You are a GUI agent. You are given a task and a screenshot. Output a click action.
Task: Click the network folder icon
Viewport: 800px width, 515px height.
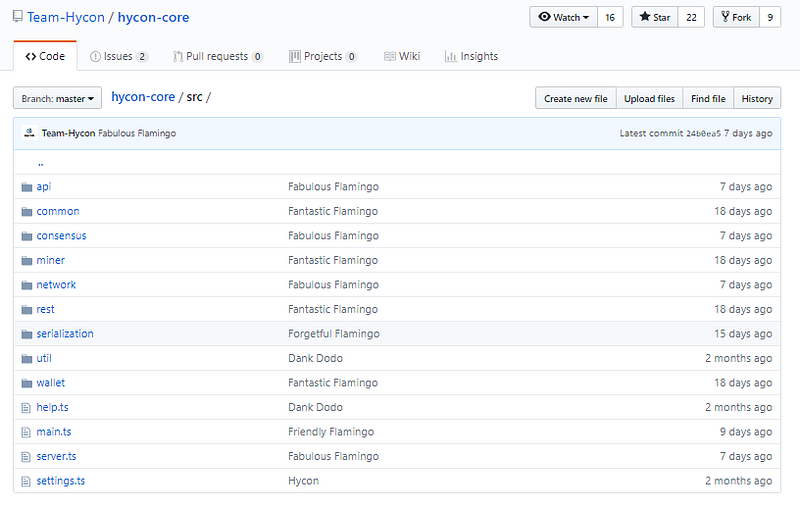click(x=27, y=285)
